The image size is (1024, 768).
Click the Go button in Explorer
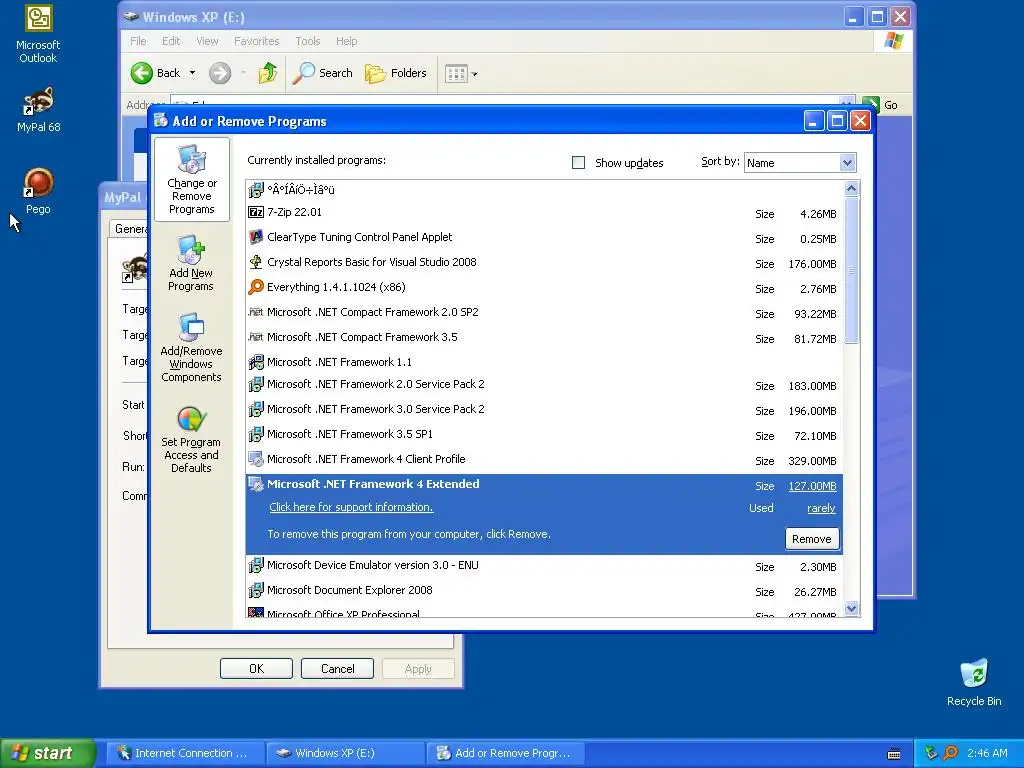(882, 104)
